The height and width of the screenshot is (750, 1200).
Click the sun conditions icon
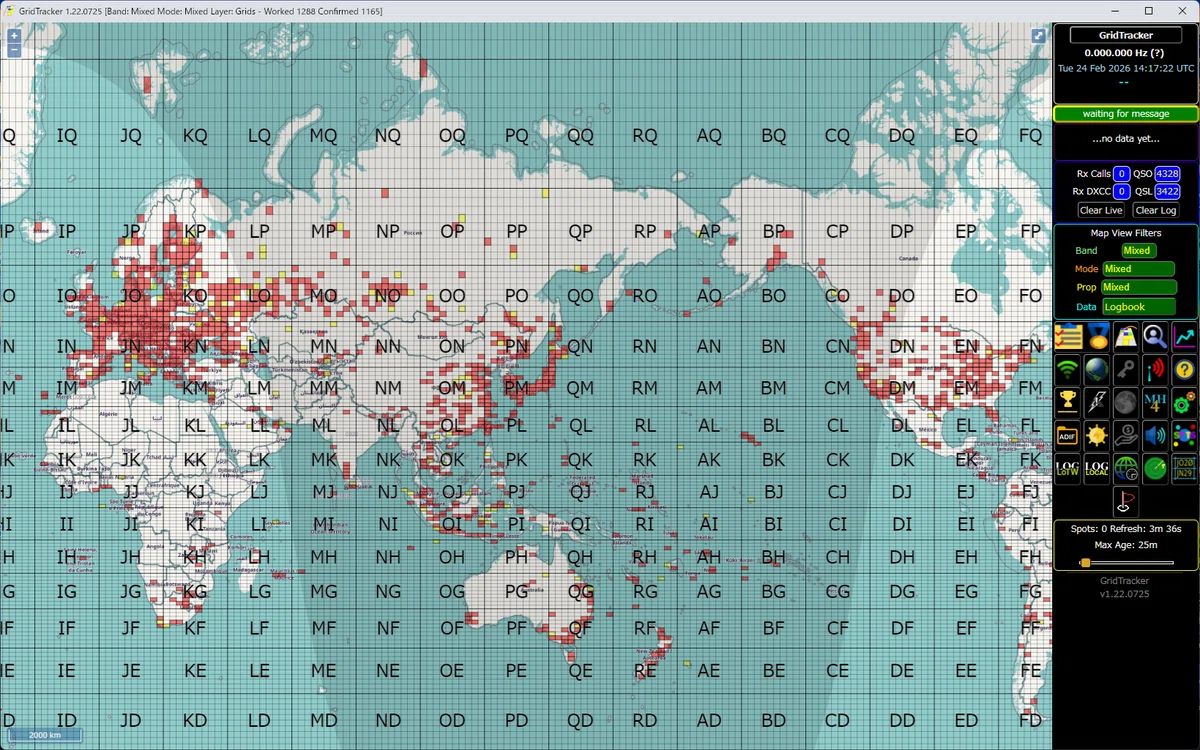pos(1097,436)
